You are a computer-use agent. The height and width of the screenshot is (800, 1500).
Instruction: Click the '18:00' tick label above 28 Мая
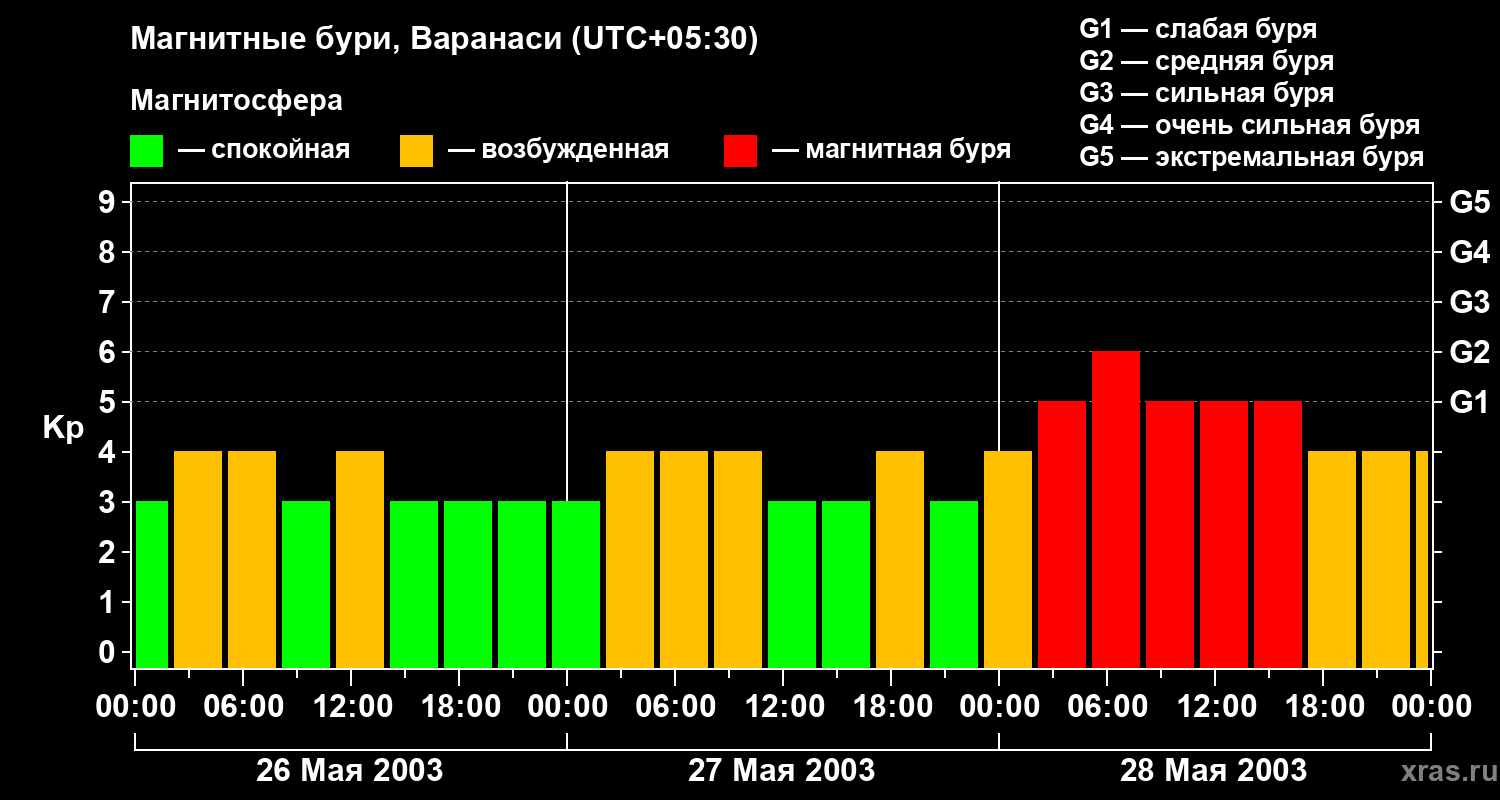(x=1323, y=706)
